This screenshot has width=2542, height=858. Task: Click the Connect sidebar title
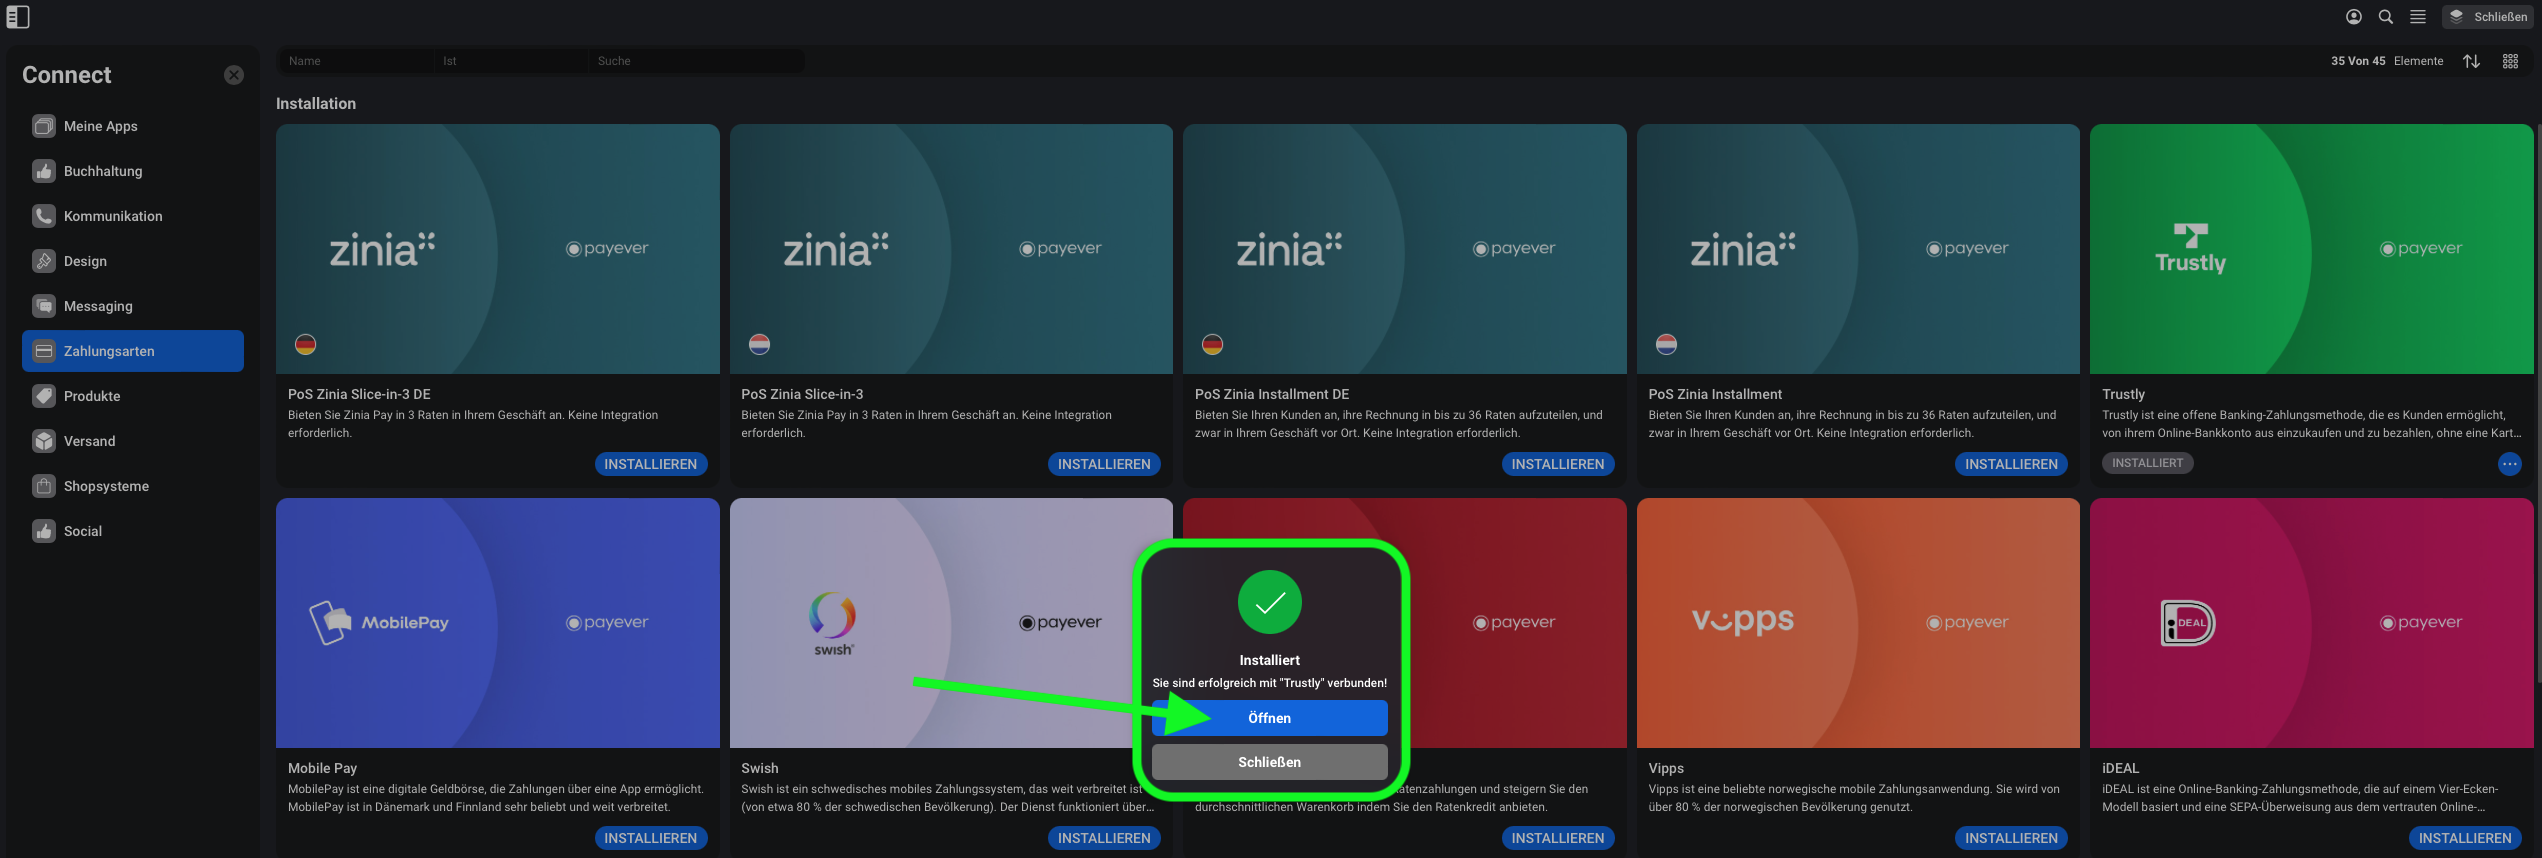pyautogui.click(x=67, y=75)
